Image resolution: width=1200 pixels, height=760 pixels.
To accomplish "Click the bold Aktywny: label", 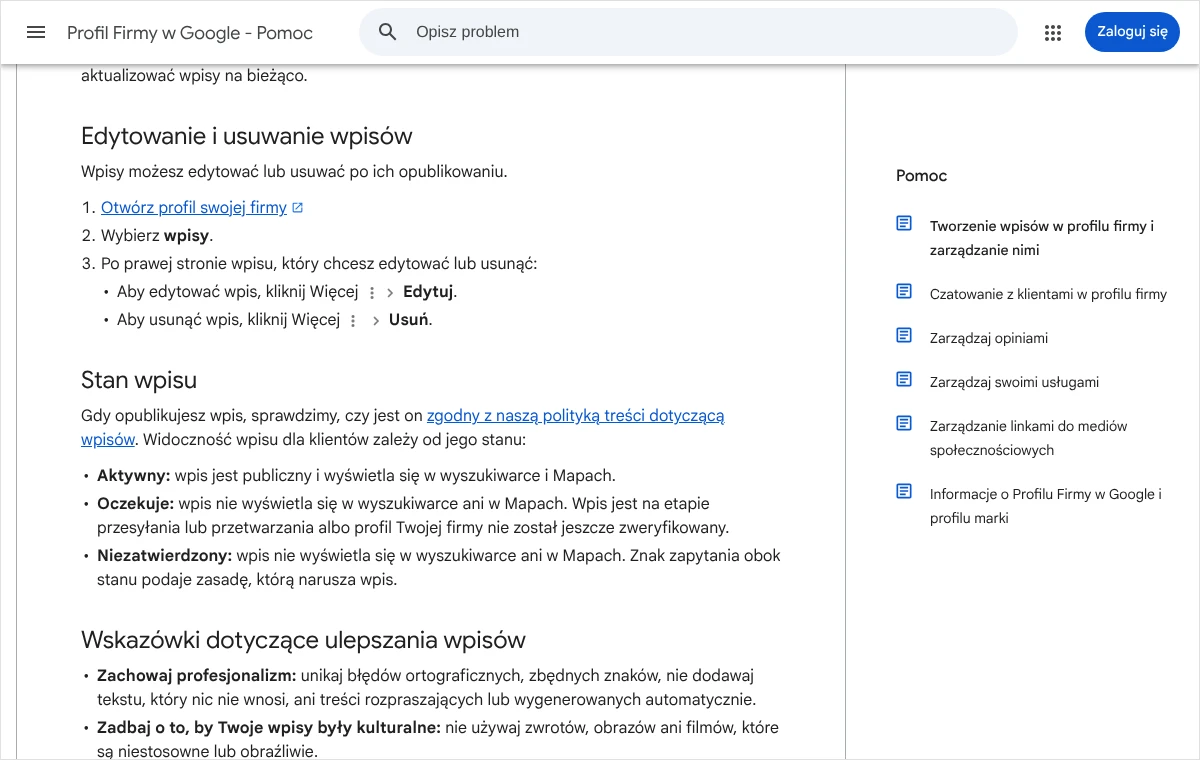I will click(134, 476).
